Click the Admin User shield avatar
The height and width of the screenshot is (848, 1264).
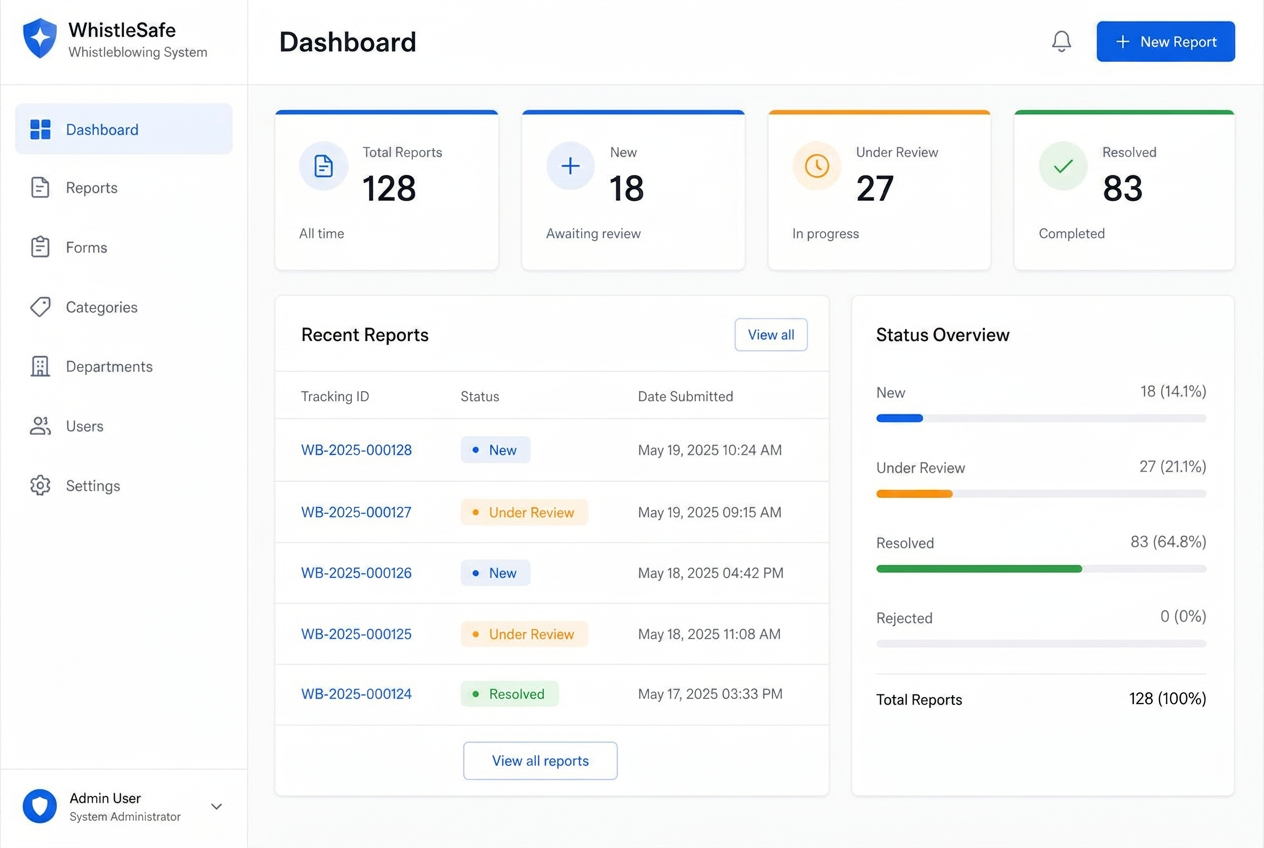pos(40,806)
